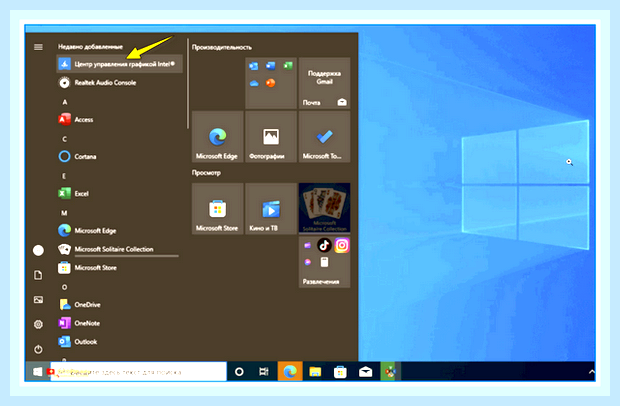Image resolution: width=620 pixels, height=406 pixels.
Task: Launch Excel from the app list
Action: (x=119, y=194)
